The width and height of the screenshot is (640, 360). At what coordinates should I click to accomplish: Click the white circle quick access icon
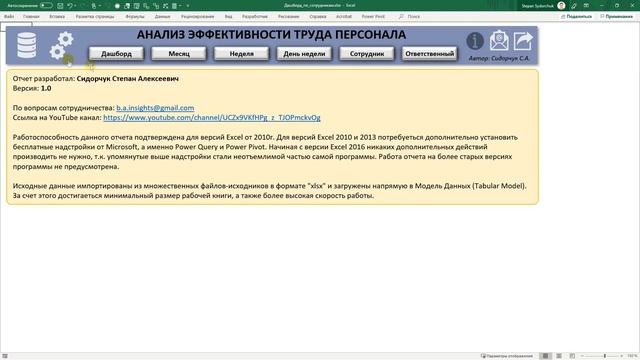pos(117,6)
